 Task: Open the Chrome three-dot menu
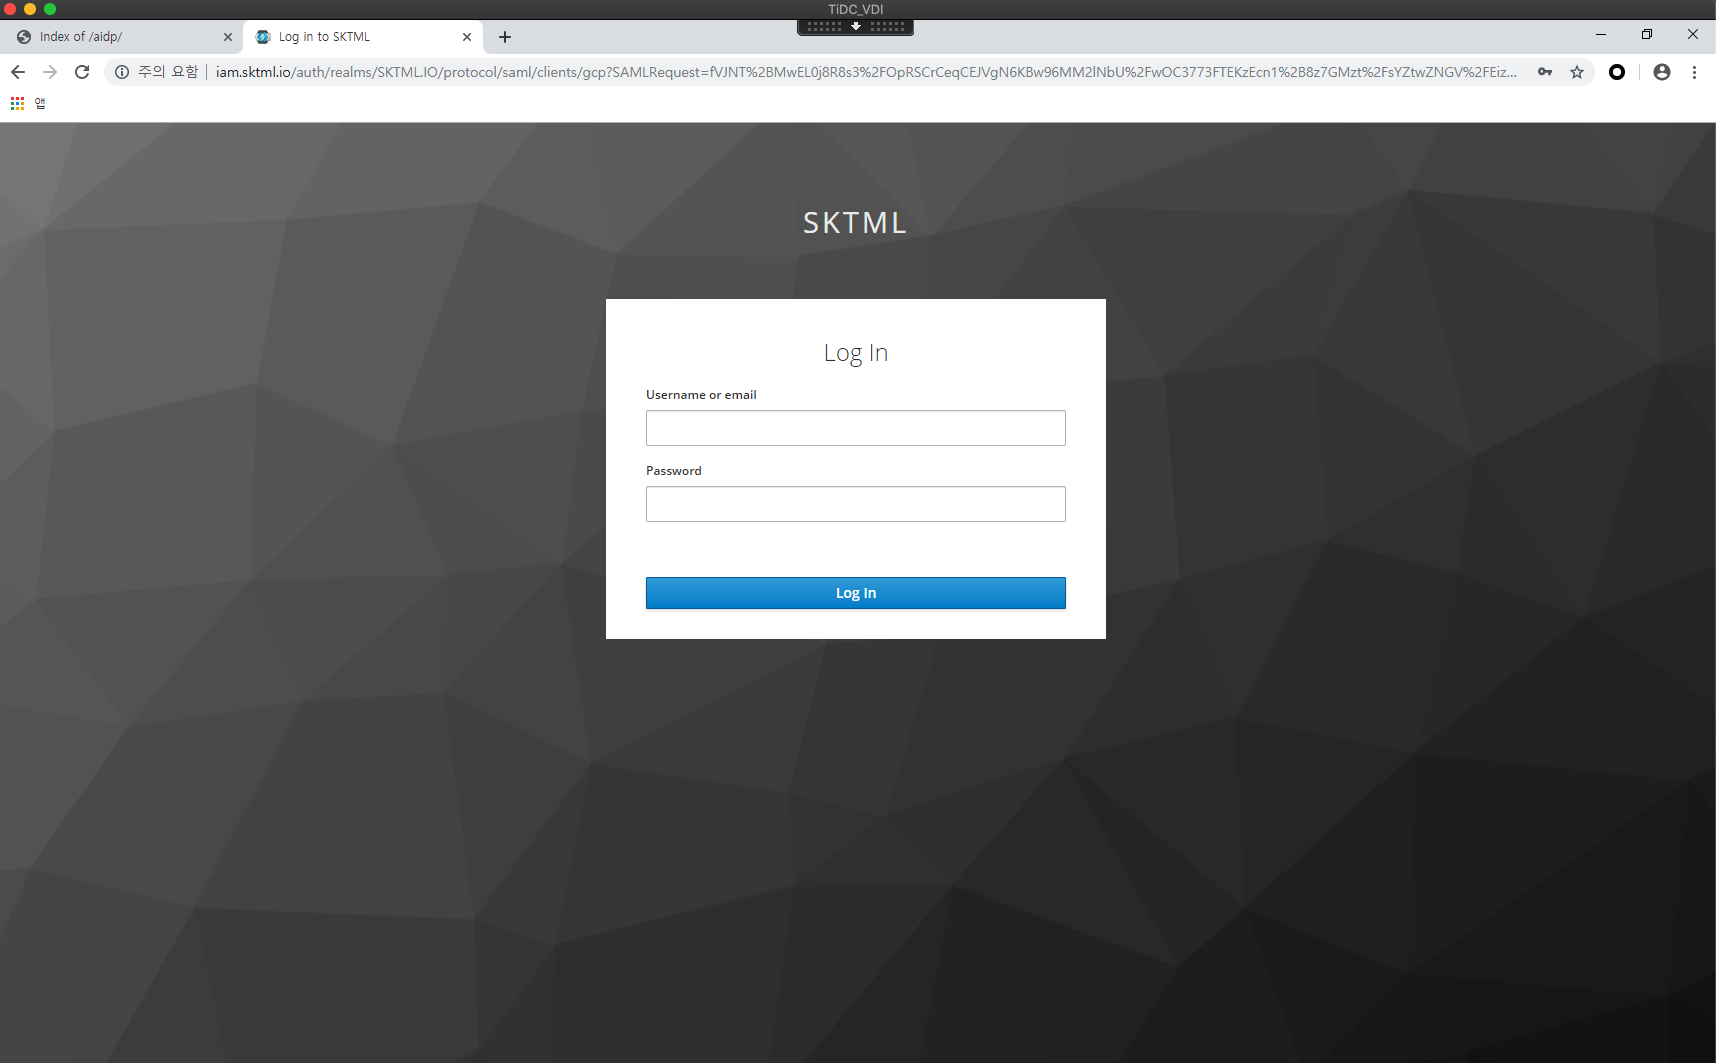coord(1694,72)
